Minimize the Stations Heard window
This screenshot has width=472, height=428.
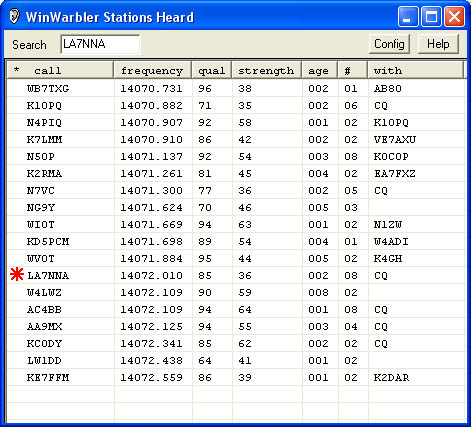[x=408, y=16]
